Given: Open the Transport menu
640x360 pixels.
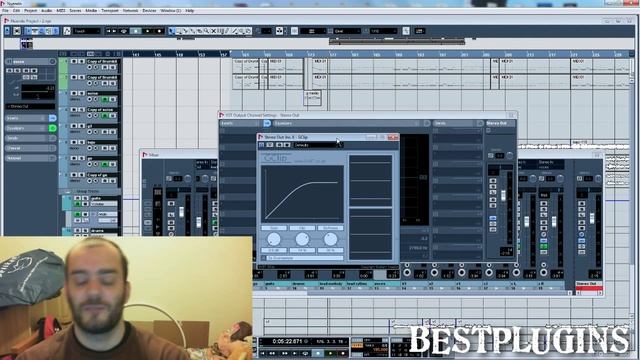Looking at the screenshot, I should (x=109, y=11).
